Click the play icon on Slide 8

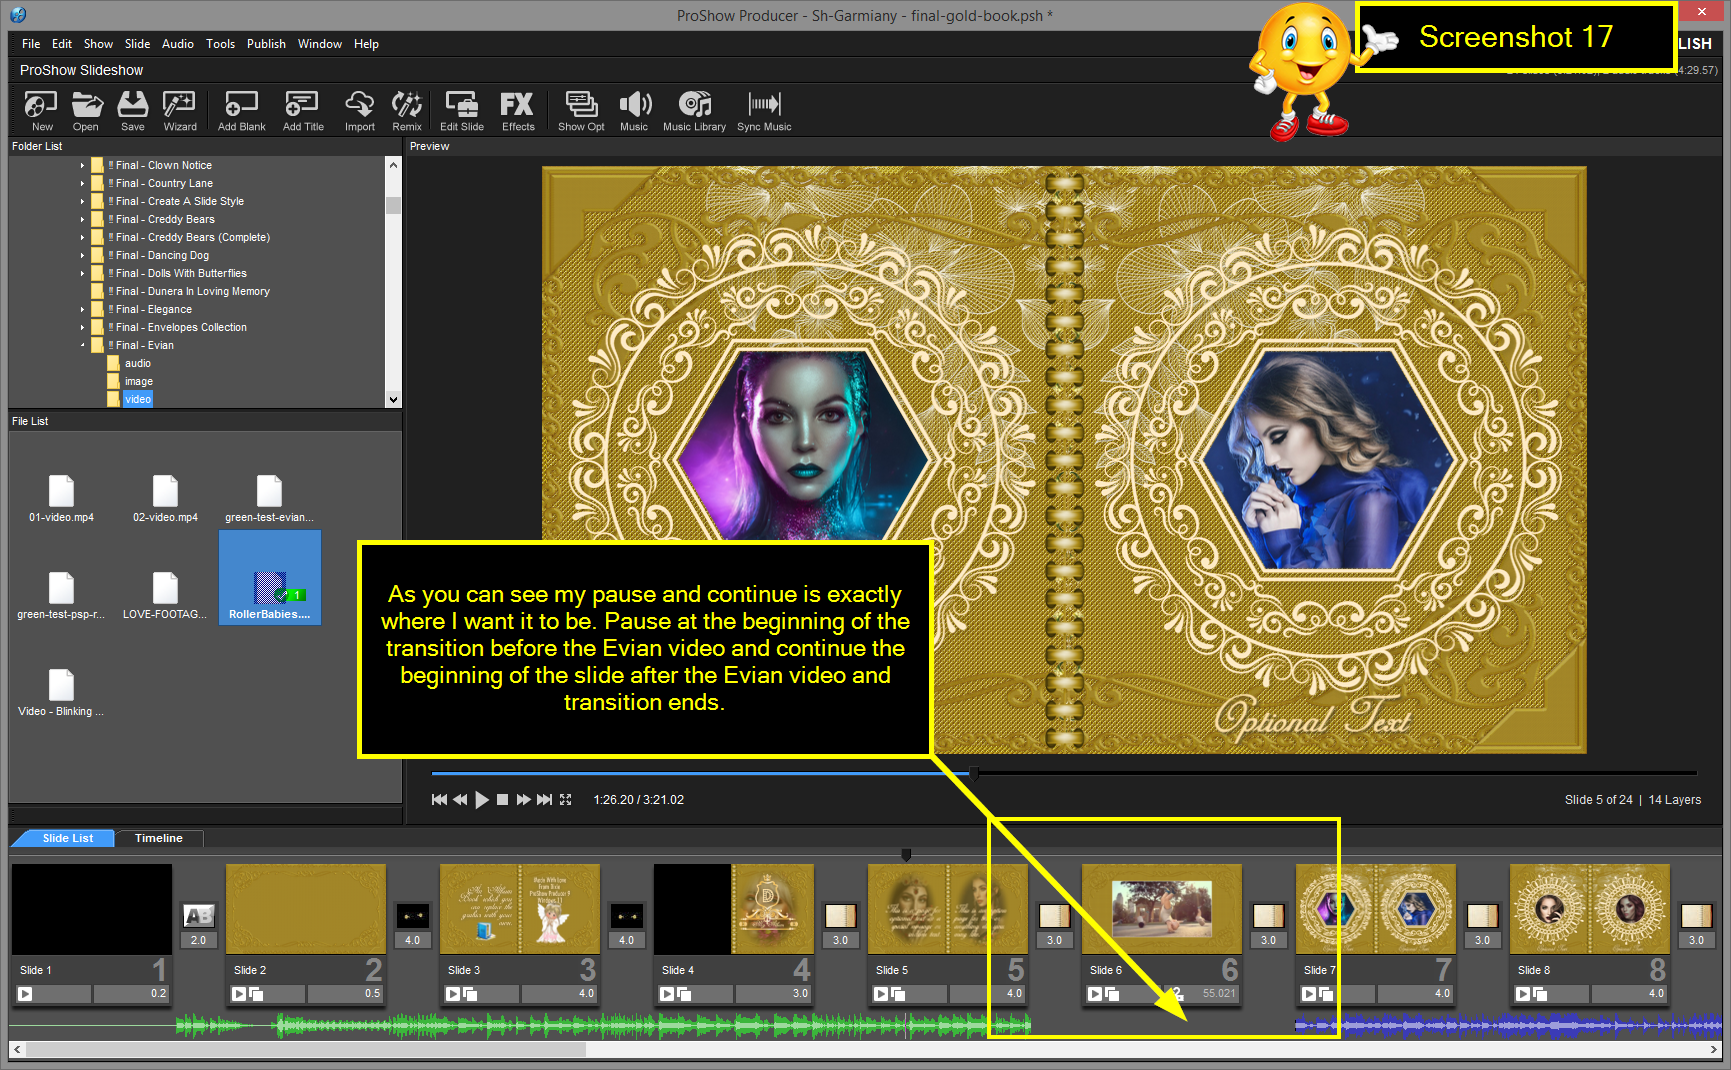pyautogui.click(x=1523, y=994)
